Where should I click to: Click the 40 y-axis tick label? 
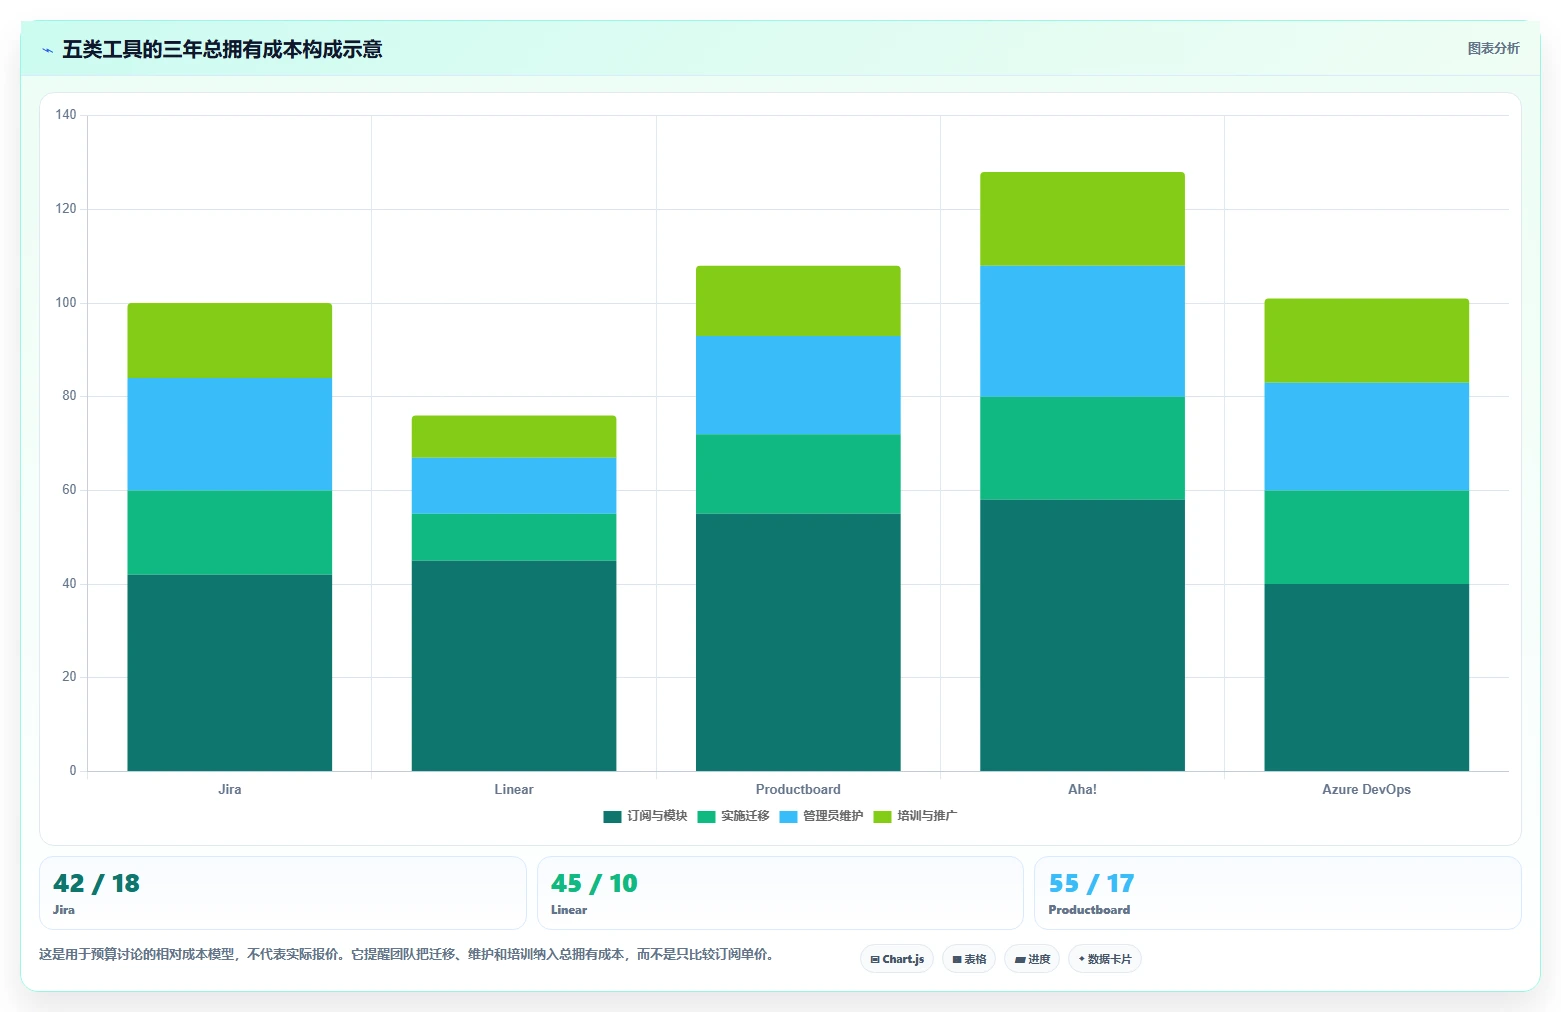pyautogui.click(x=69, y=584)
